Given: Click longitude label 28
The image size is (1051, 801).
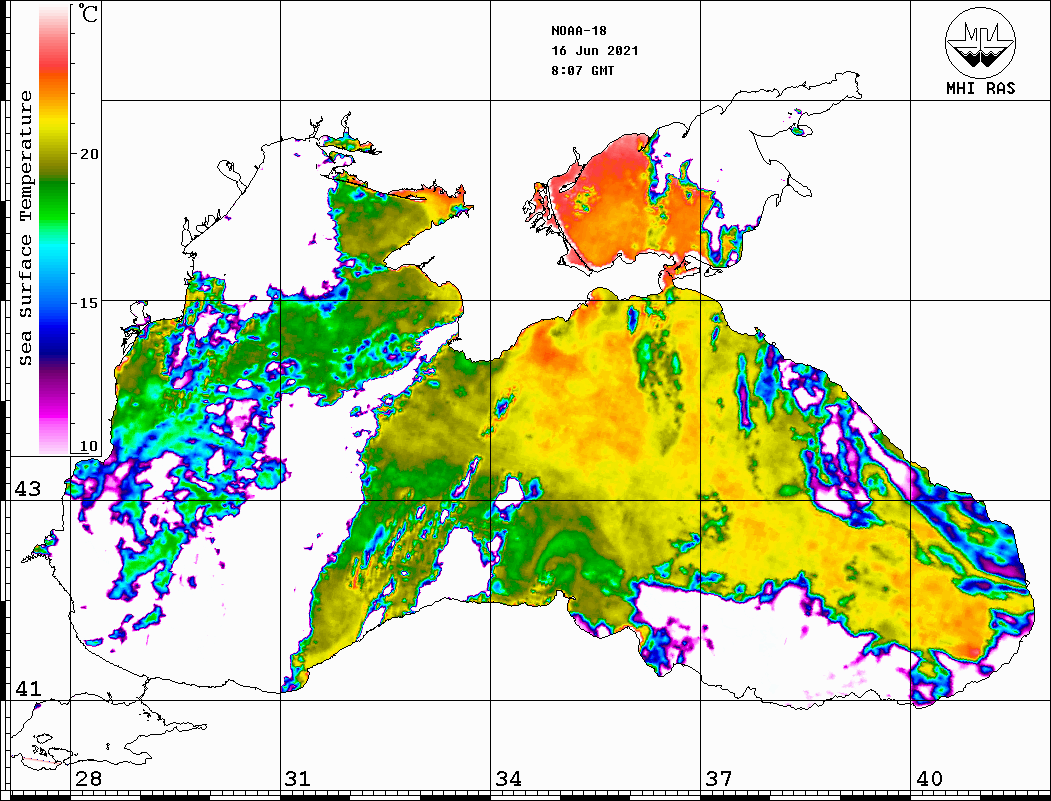Looking at the screenshot, I should [88, 779].
